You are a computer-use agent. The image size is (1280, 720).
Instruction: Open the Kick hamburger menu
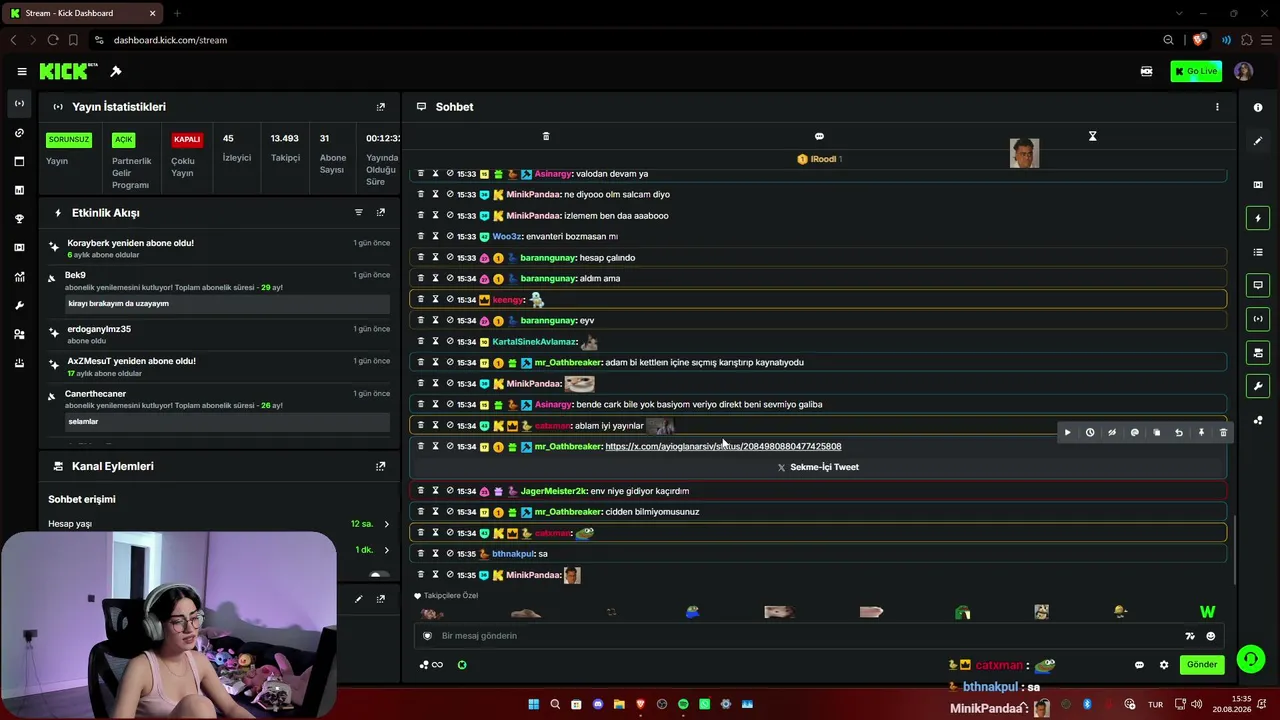(x=21, y=71)
